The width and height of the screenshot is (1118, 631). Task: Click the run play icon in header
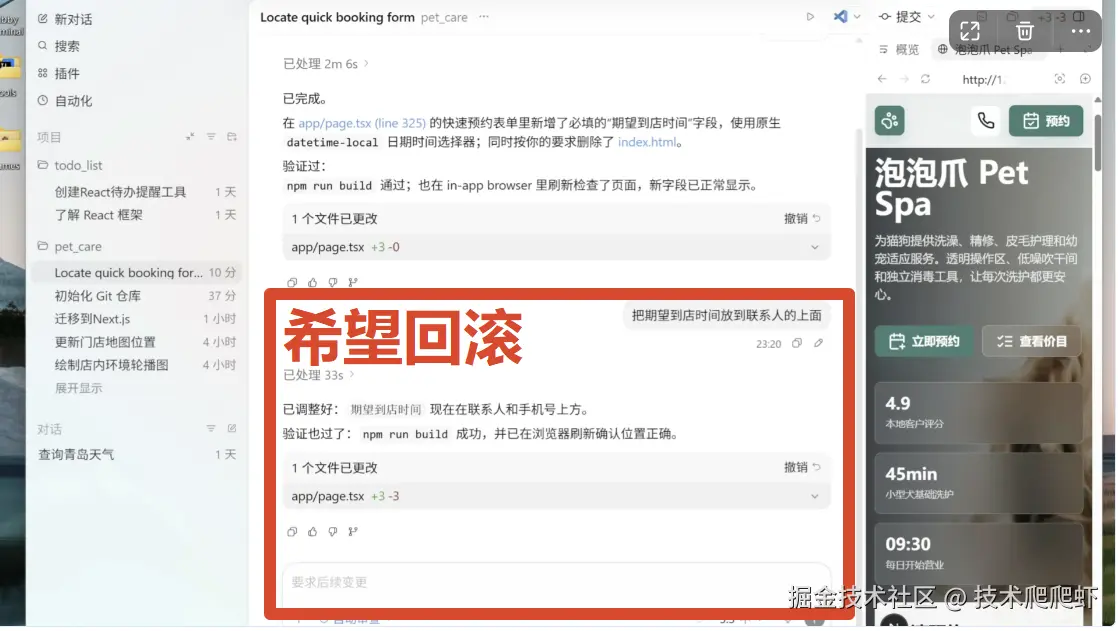(810, 16)
